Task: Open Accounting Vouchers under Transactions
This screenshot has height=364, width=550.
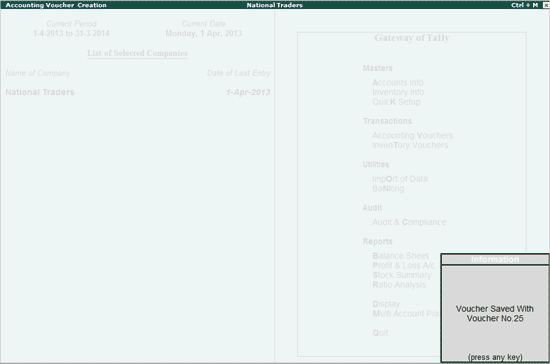Action: click(x=412, y=135)
